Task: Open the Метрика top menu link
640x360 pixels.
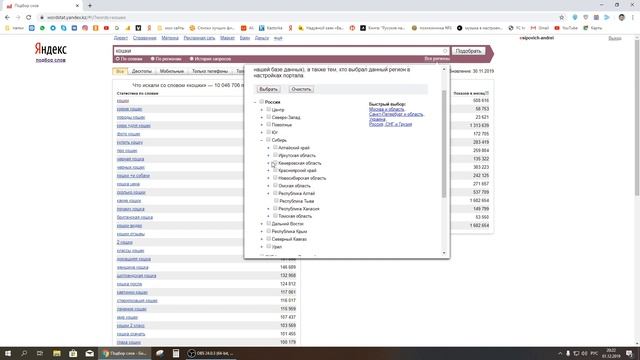Action: pyautogui.click(x=170, y=38)
